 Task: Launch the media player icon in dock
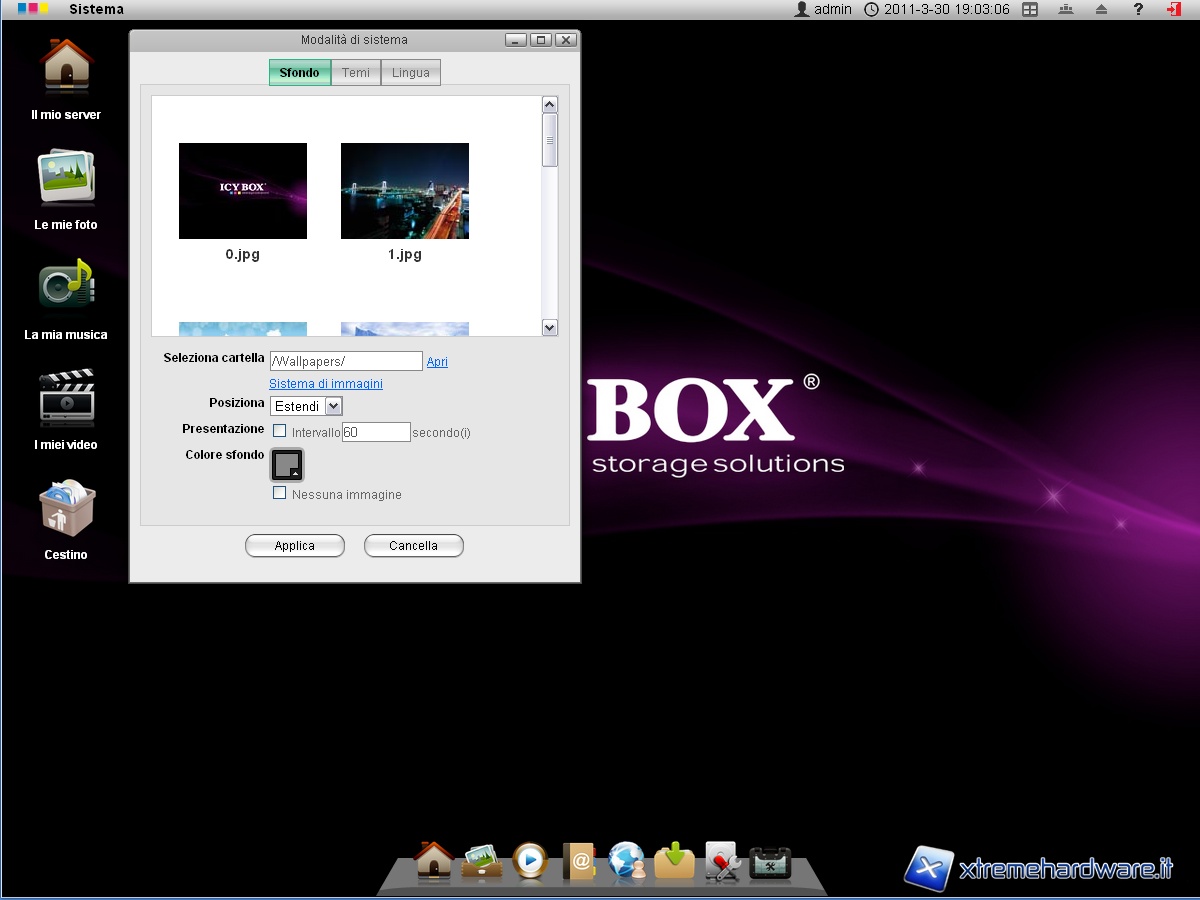click(530, 861)
